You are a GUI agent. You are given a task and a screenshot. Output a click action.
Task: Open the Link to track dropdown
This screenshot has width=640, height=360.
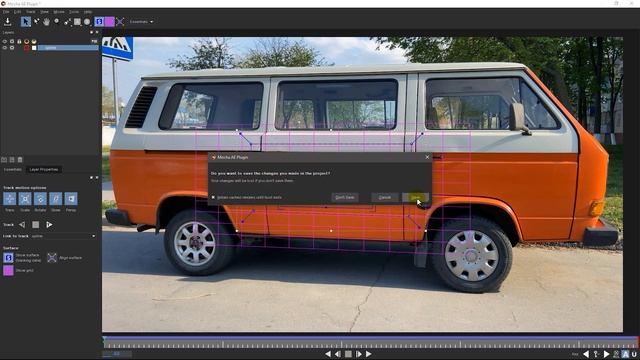tap(64, 236)
